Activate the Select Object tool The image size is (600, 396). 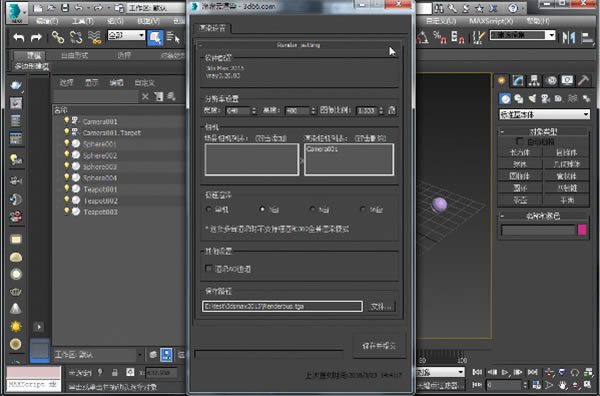(155, 37)
